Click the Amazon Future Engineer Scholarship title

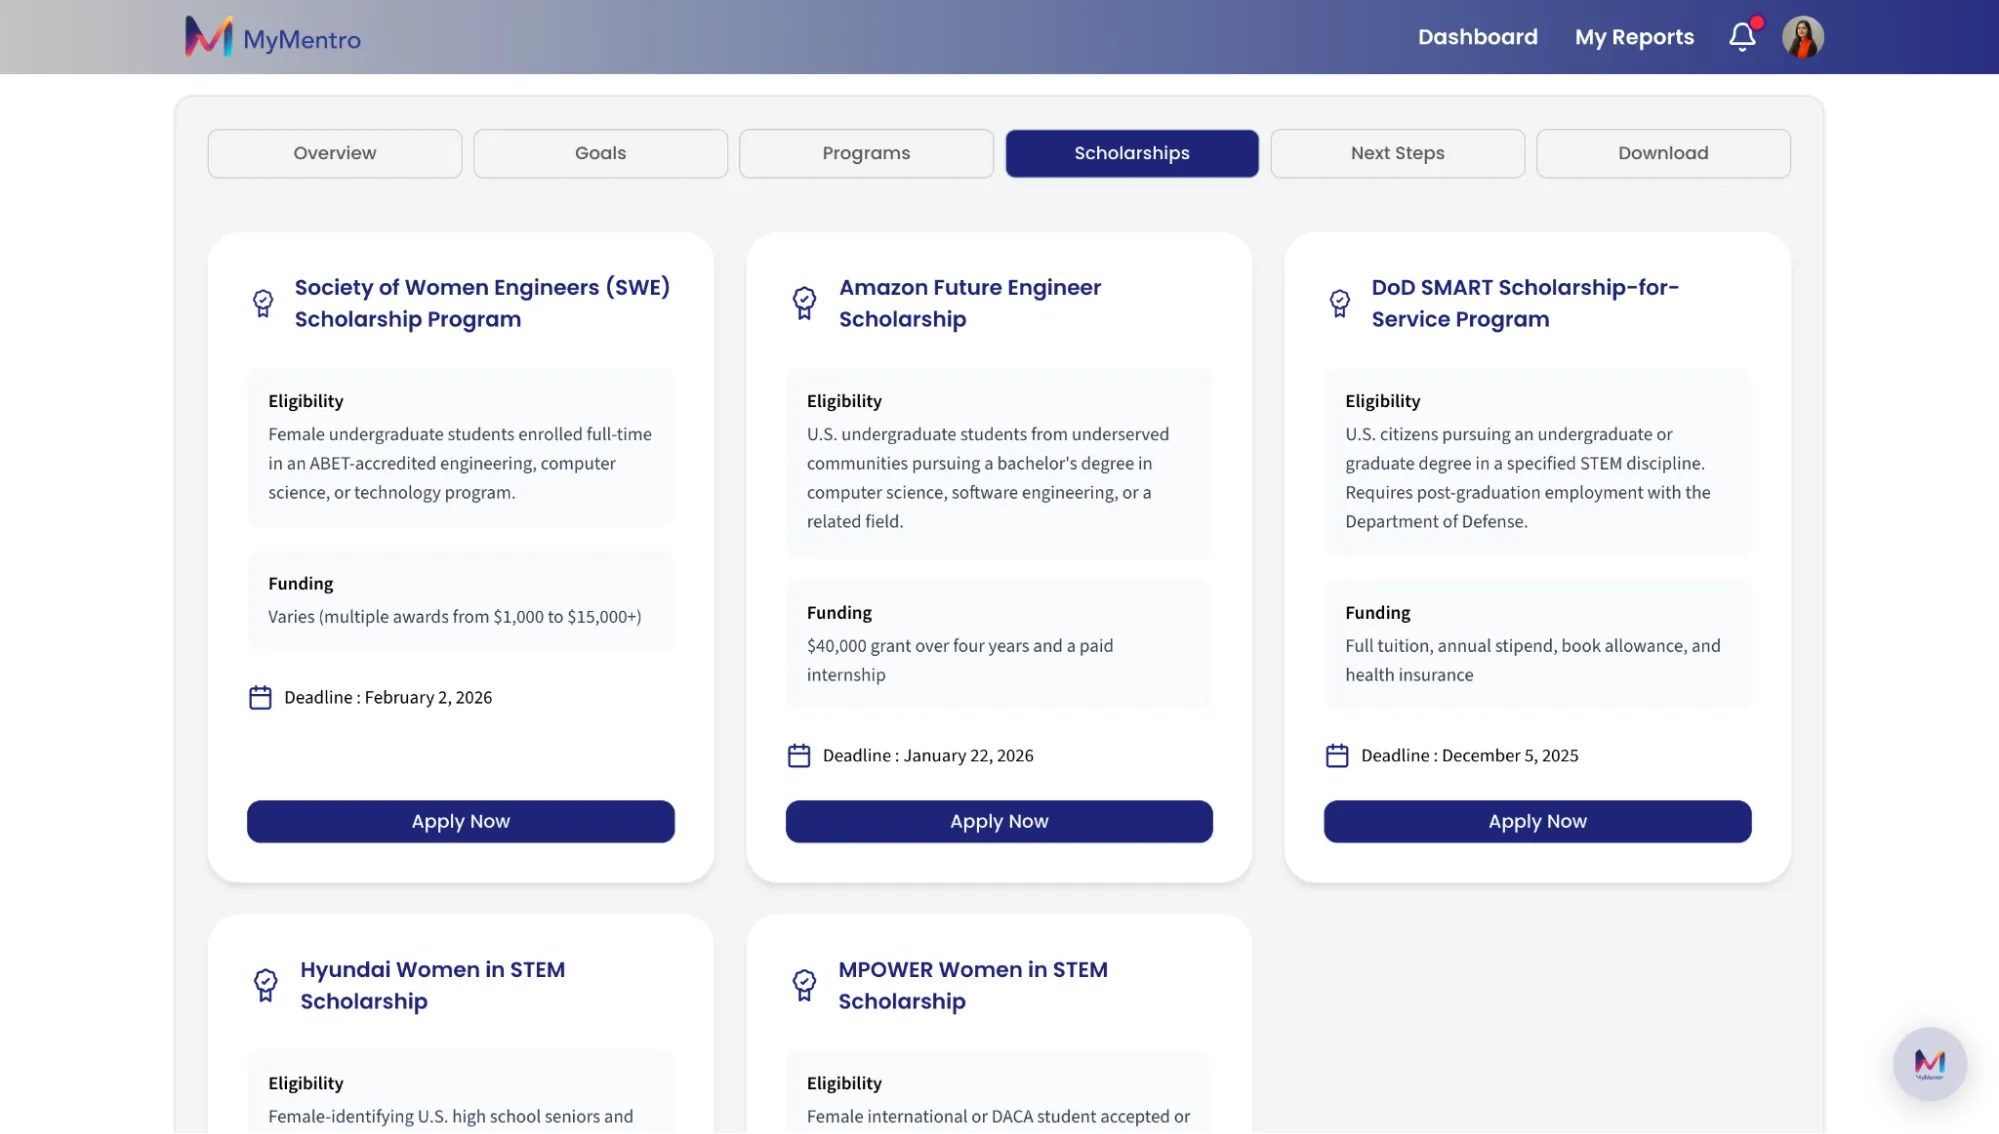970,303
